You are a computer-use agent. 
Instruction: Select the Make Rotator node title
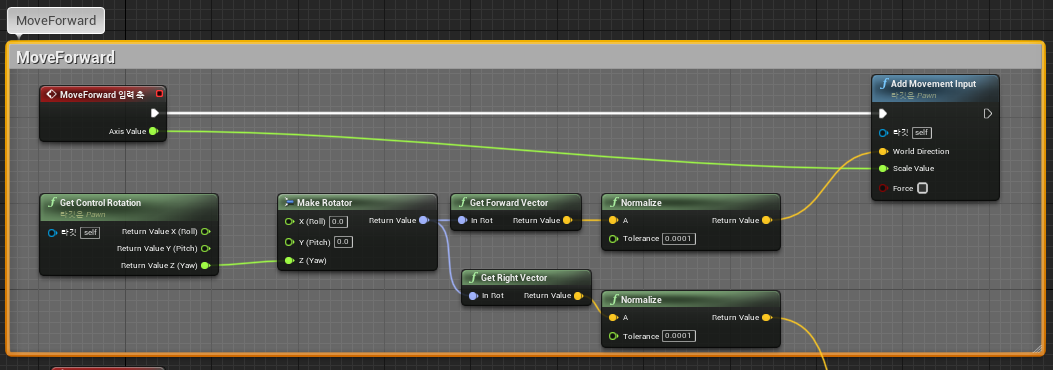tap(324, 203)
